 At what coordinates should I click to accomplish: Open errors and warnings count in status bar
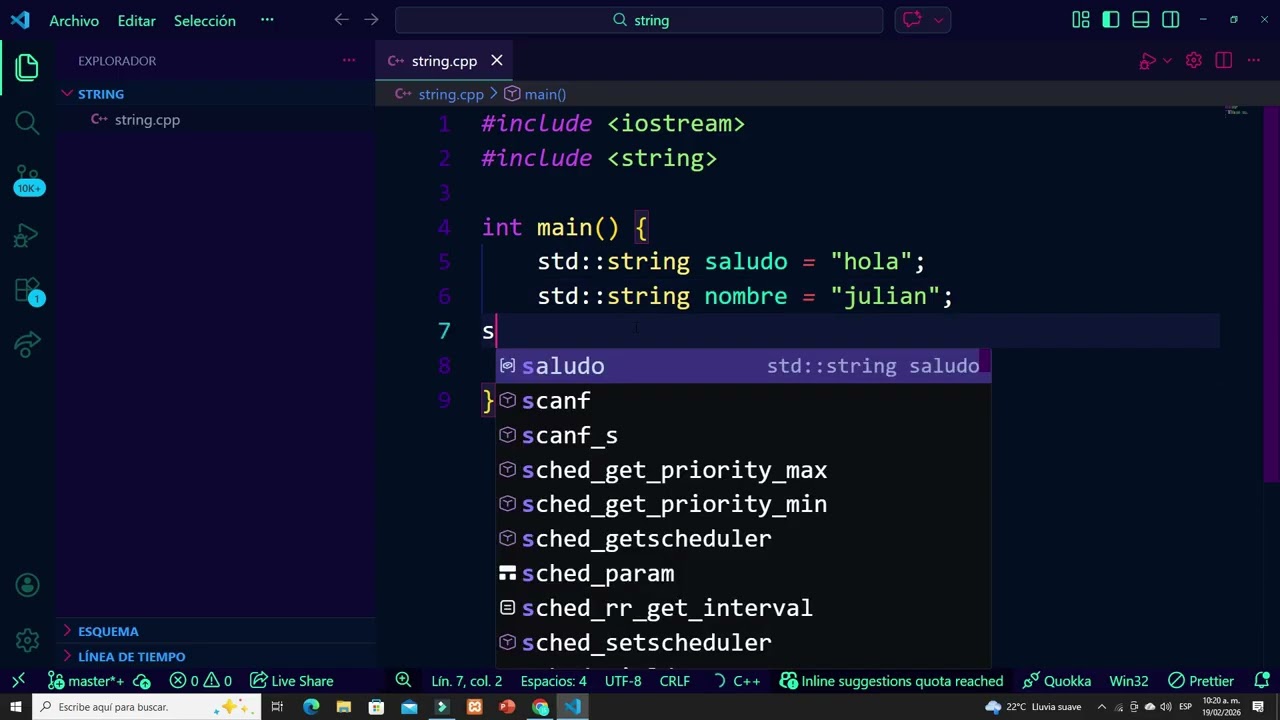coord(200,681)
